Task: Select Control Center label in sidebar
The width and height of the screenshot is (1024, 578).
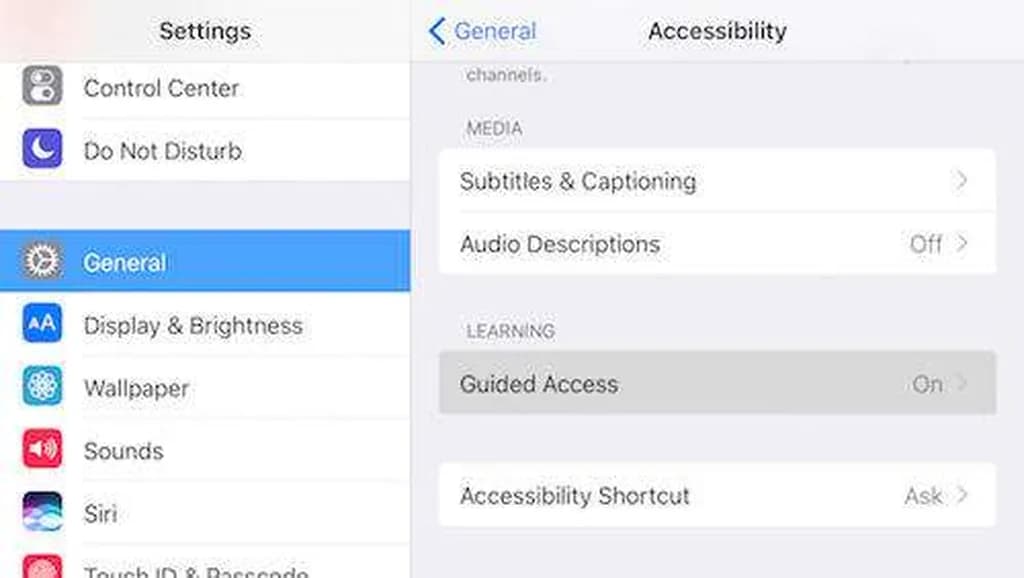Action: tap(161, 88)
